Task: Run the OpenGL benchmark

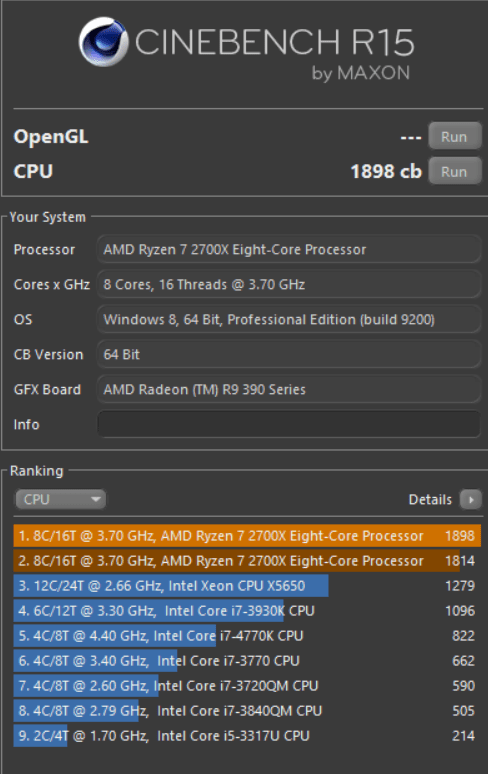Action: [454, 136]
